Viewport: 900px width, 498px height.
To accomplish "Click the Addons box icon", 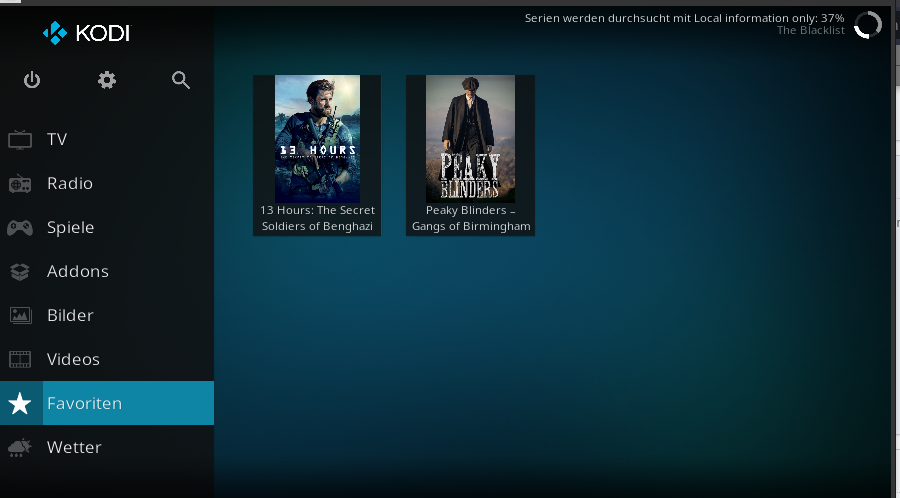I will [x=20, y=272].
